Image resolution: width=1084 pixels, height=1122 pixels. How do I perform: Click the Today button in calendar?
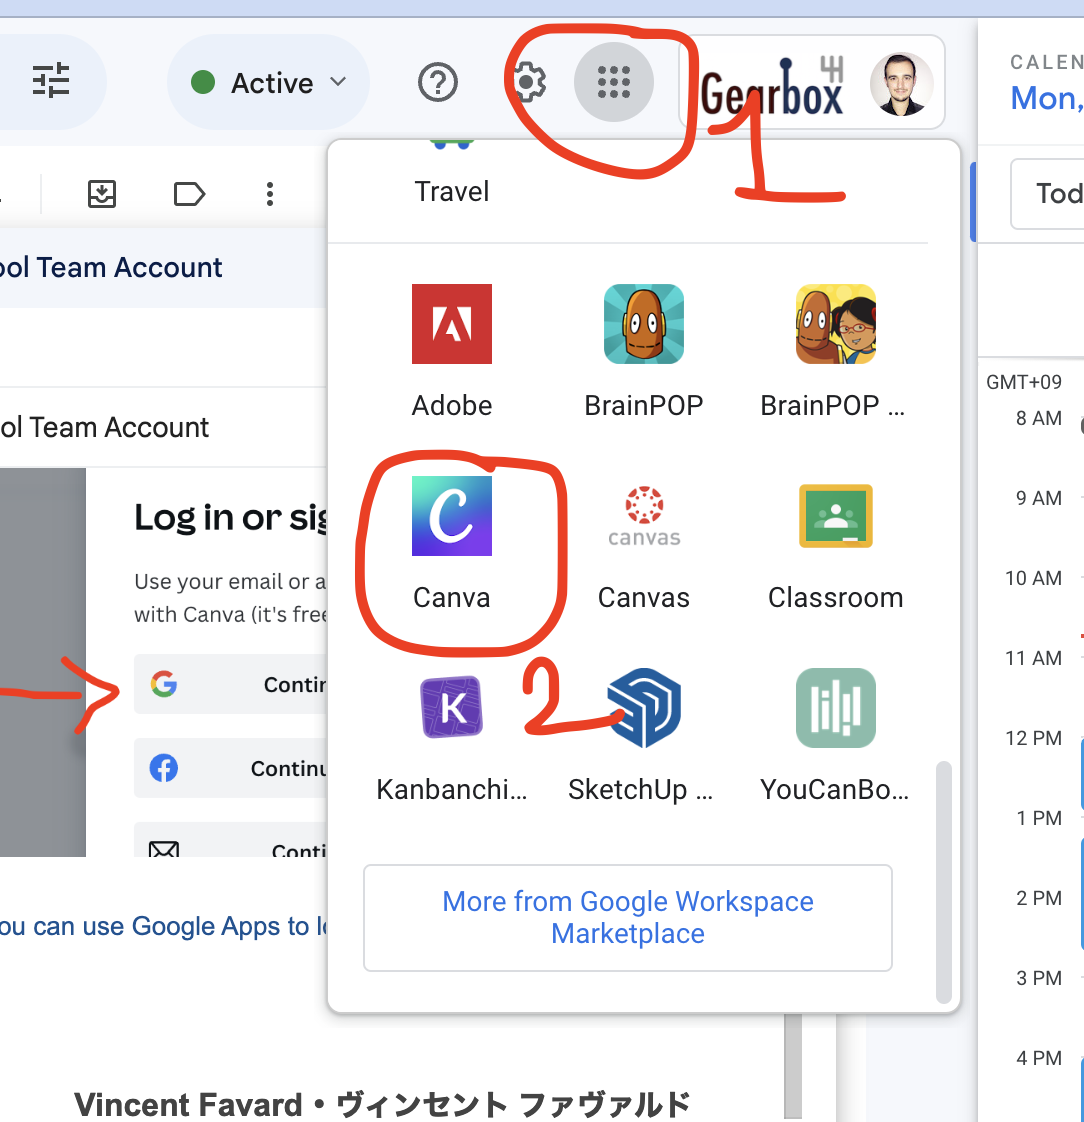1055,193
